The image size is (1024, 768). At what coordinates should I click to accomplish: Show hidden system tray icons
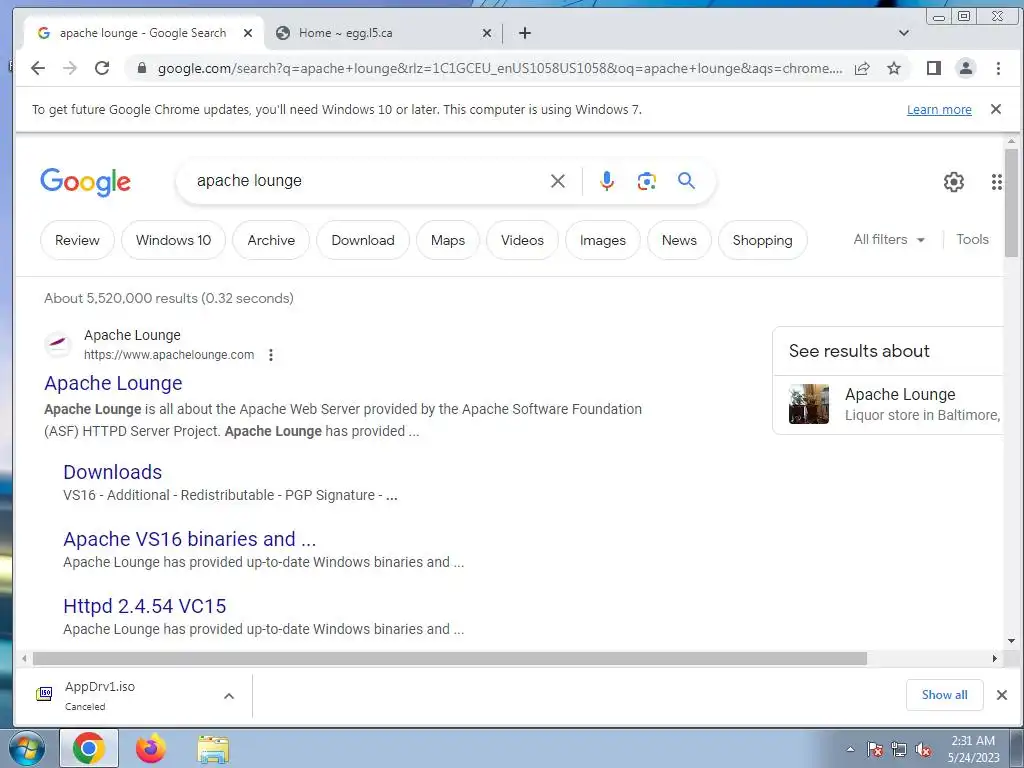(x=850, y=750)
